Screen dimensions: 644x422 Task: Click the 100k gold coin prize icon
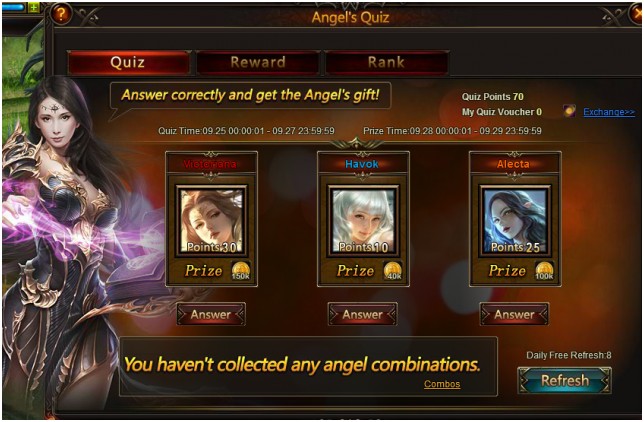(x=544, y=271)
